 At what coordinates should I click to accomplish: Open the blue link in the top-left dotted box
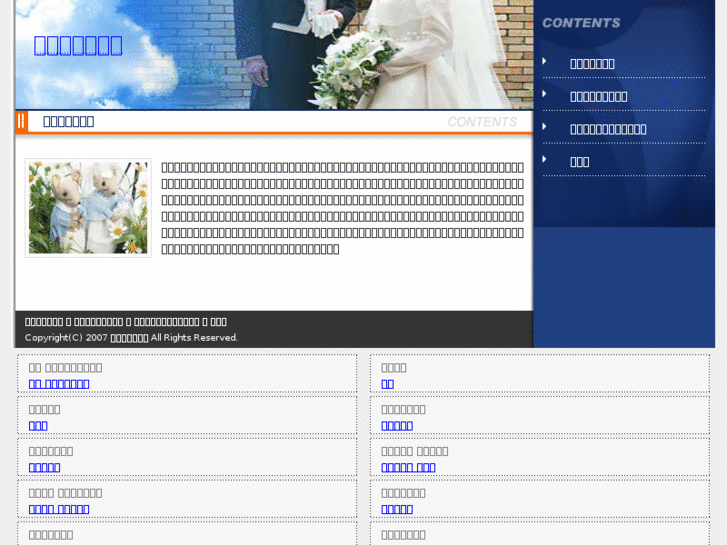tap(59, 384)
